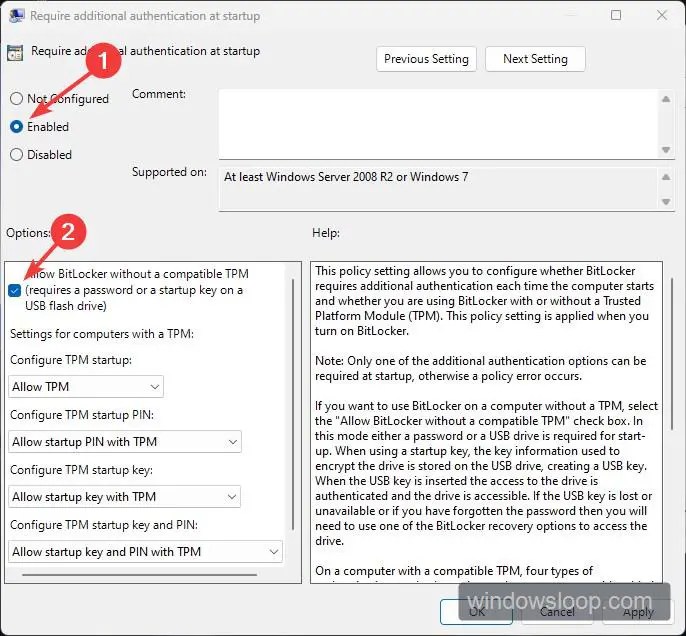Toggle Allow BitLocker without compatible TPM checkbox
Viewport: 686px width, 636px height.
coord(14,290)
